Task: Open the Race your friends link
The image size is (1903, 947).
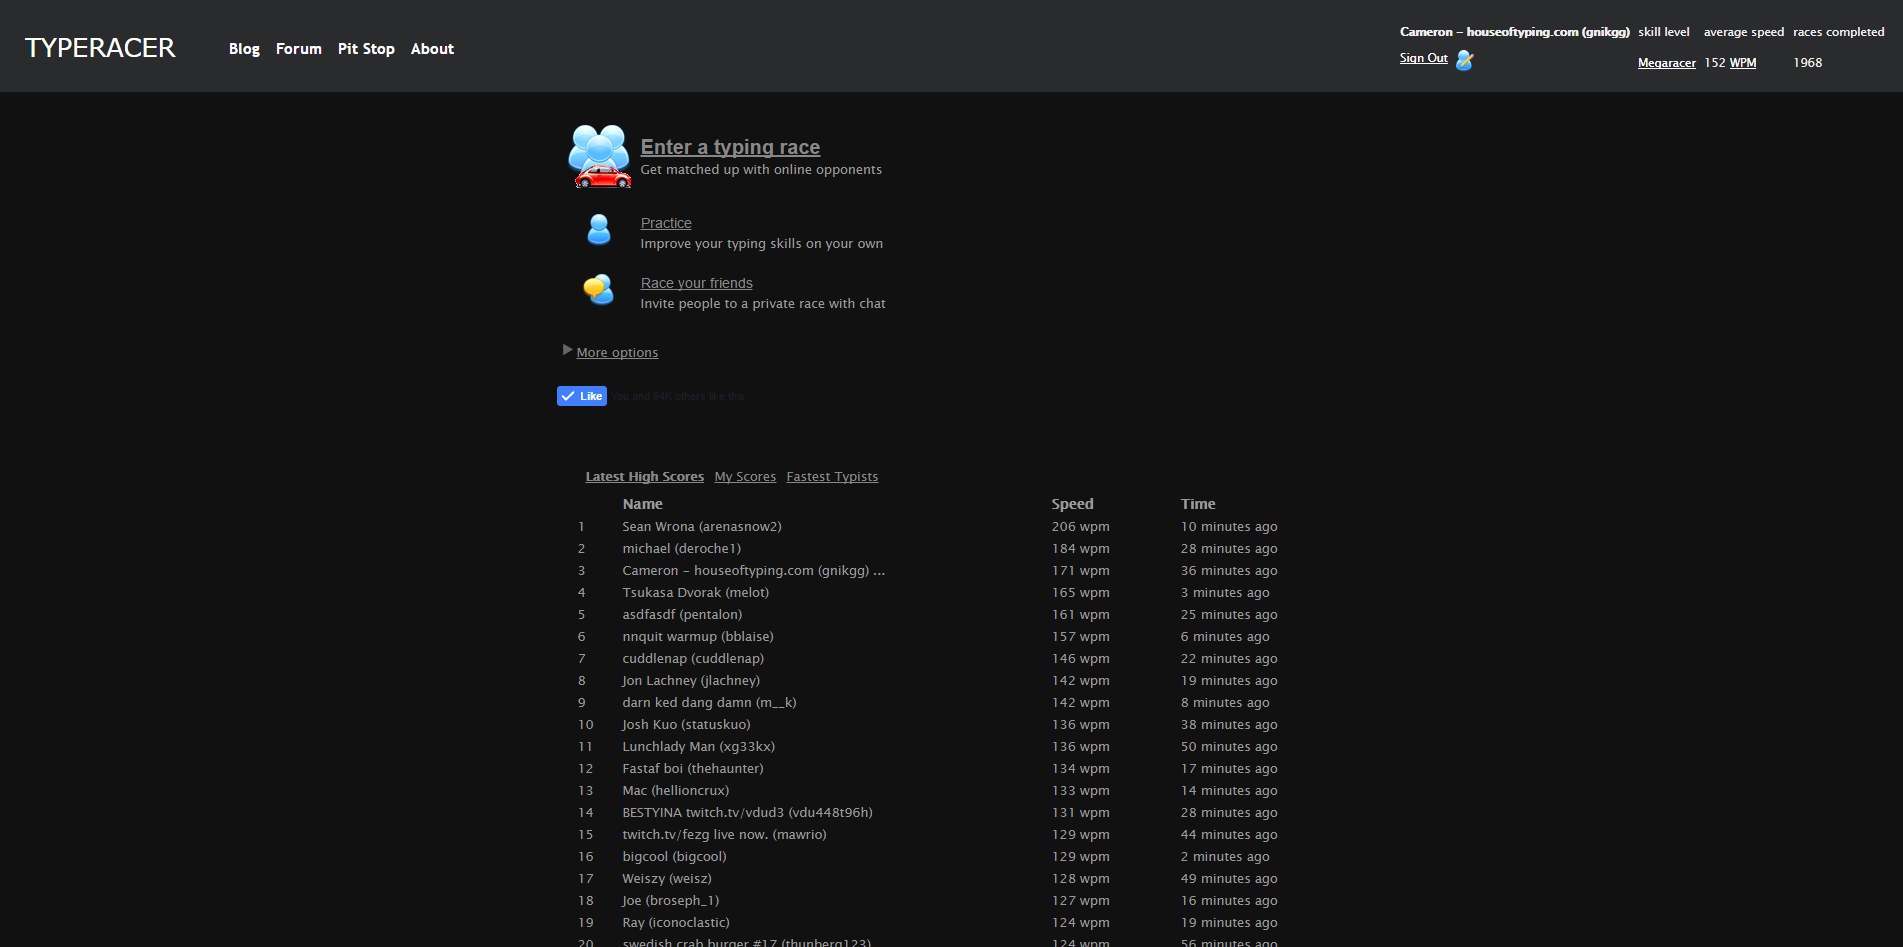Action: point(697,283)
